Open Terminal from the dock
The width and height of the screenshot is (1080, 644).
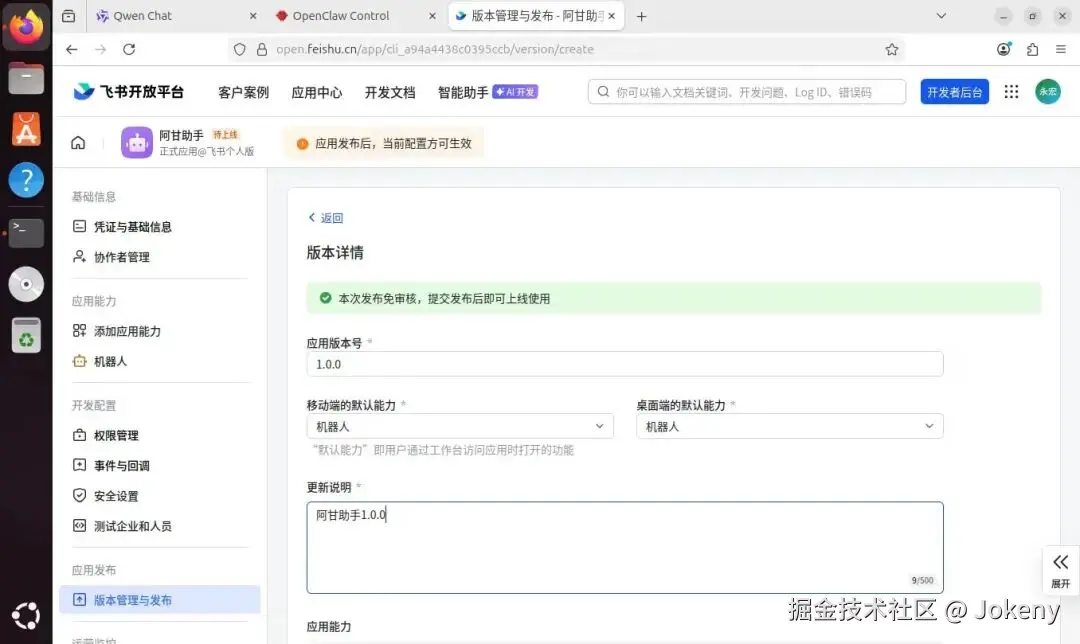(26, 233)
